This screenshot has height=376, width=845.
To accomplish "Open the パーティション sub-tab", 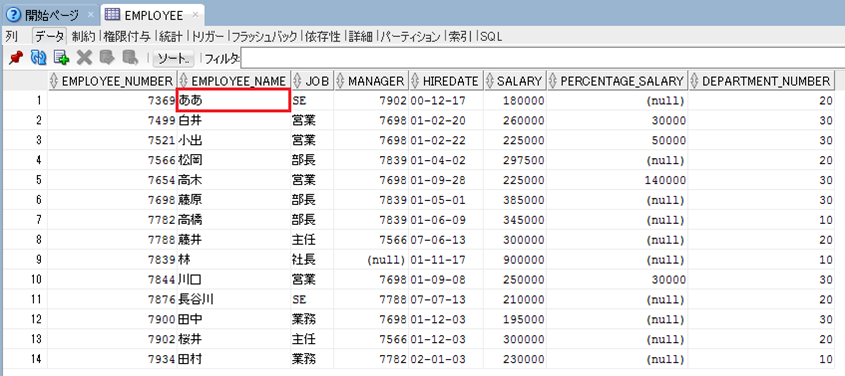I will 411,37.
